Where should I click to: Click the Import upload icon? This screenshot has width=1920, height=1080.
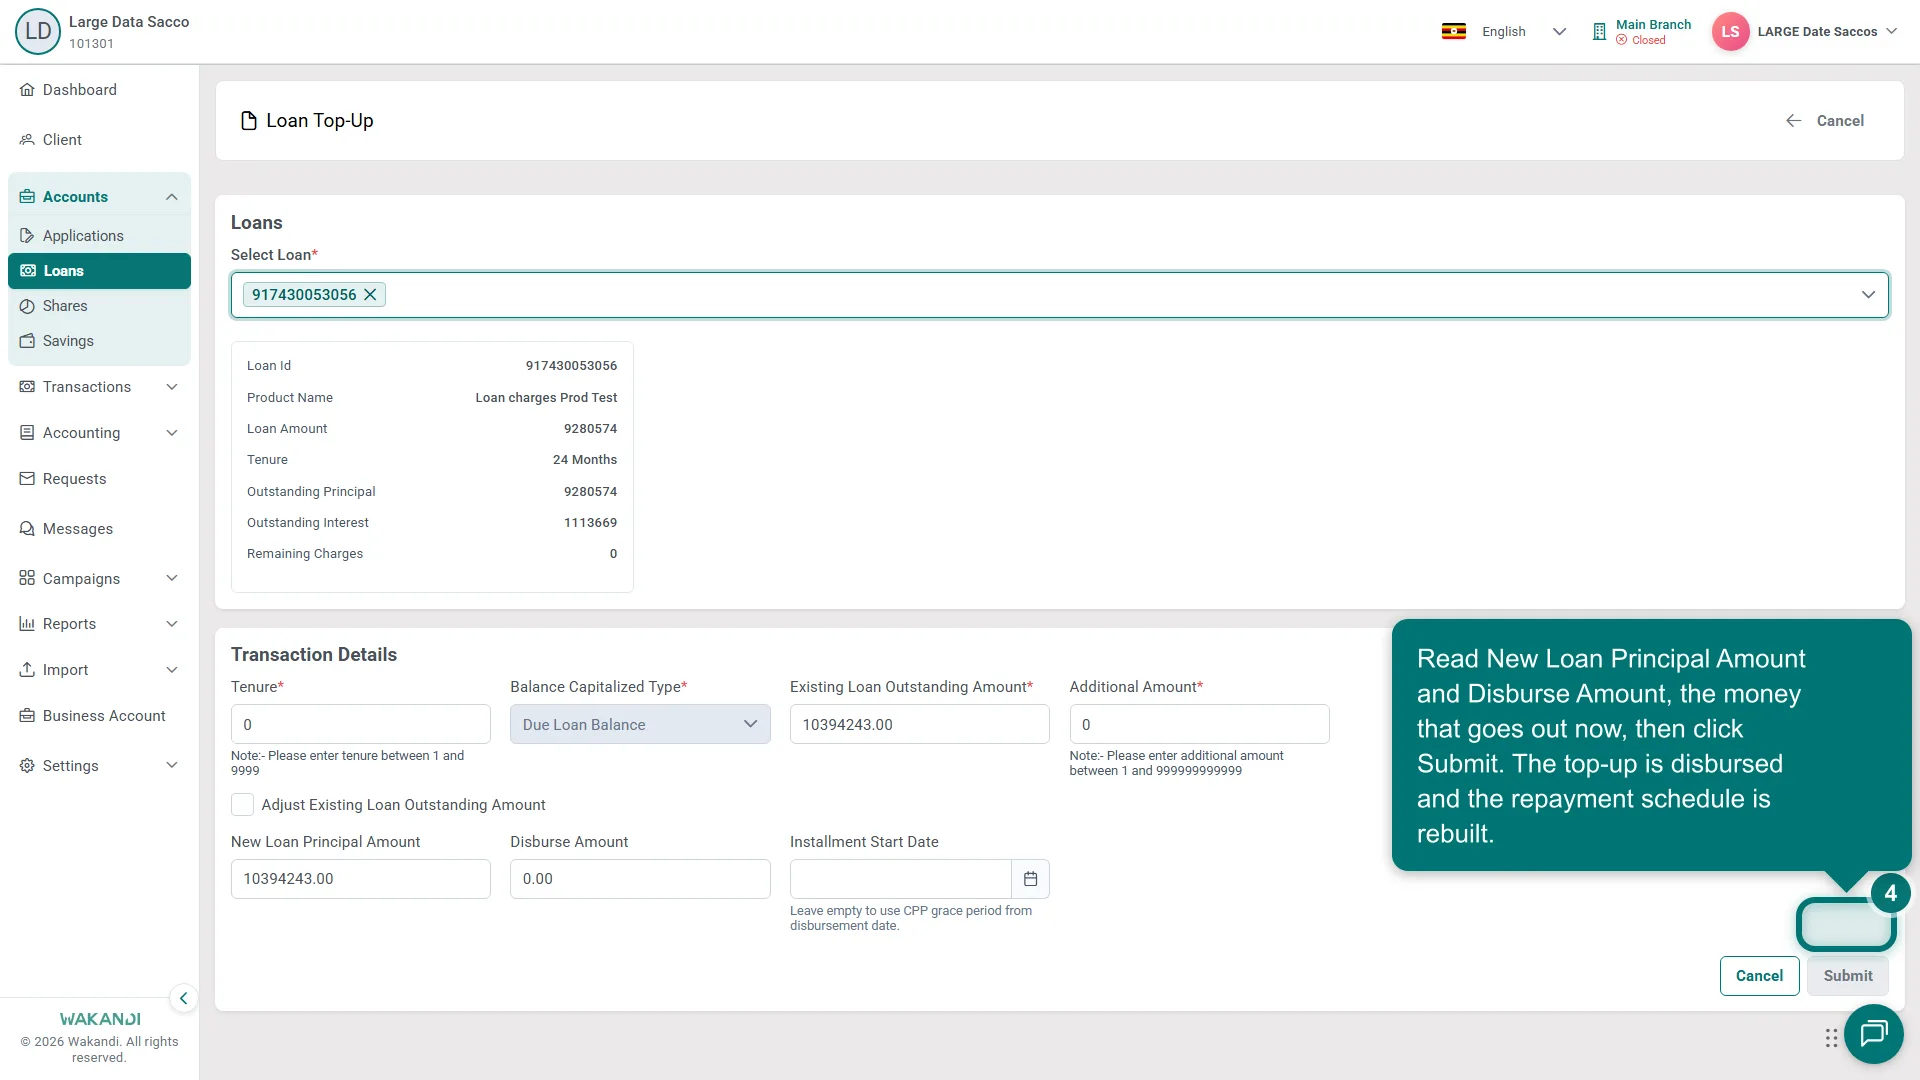[27, 670]
